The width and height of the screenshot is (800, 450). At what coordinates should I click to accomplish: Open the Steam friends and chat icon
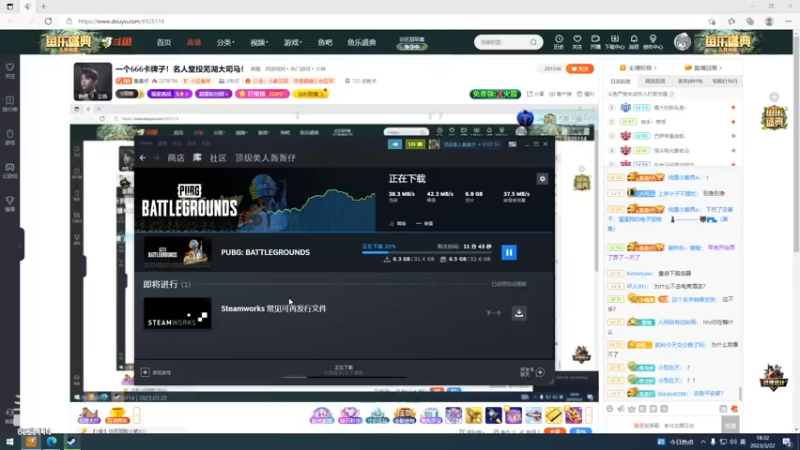click(x=540, y=372)
